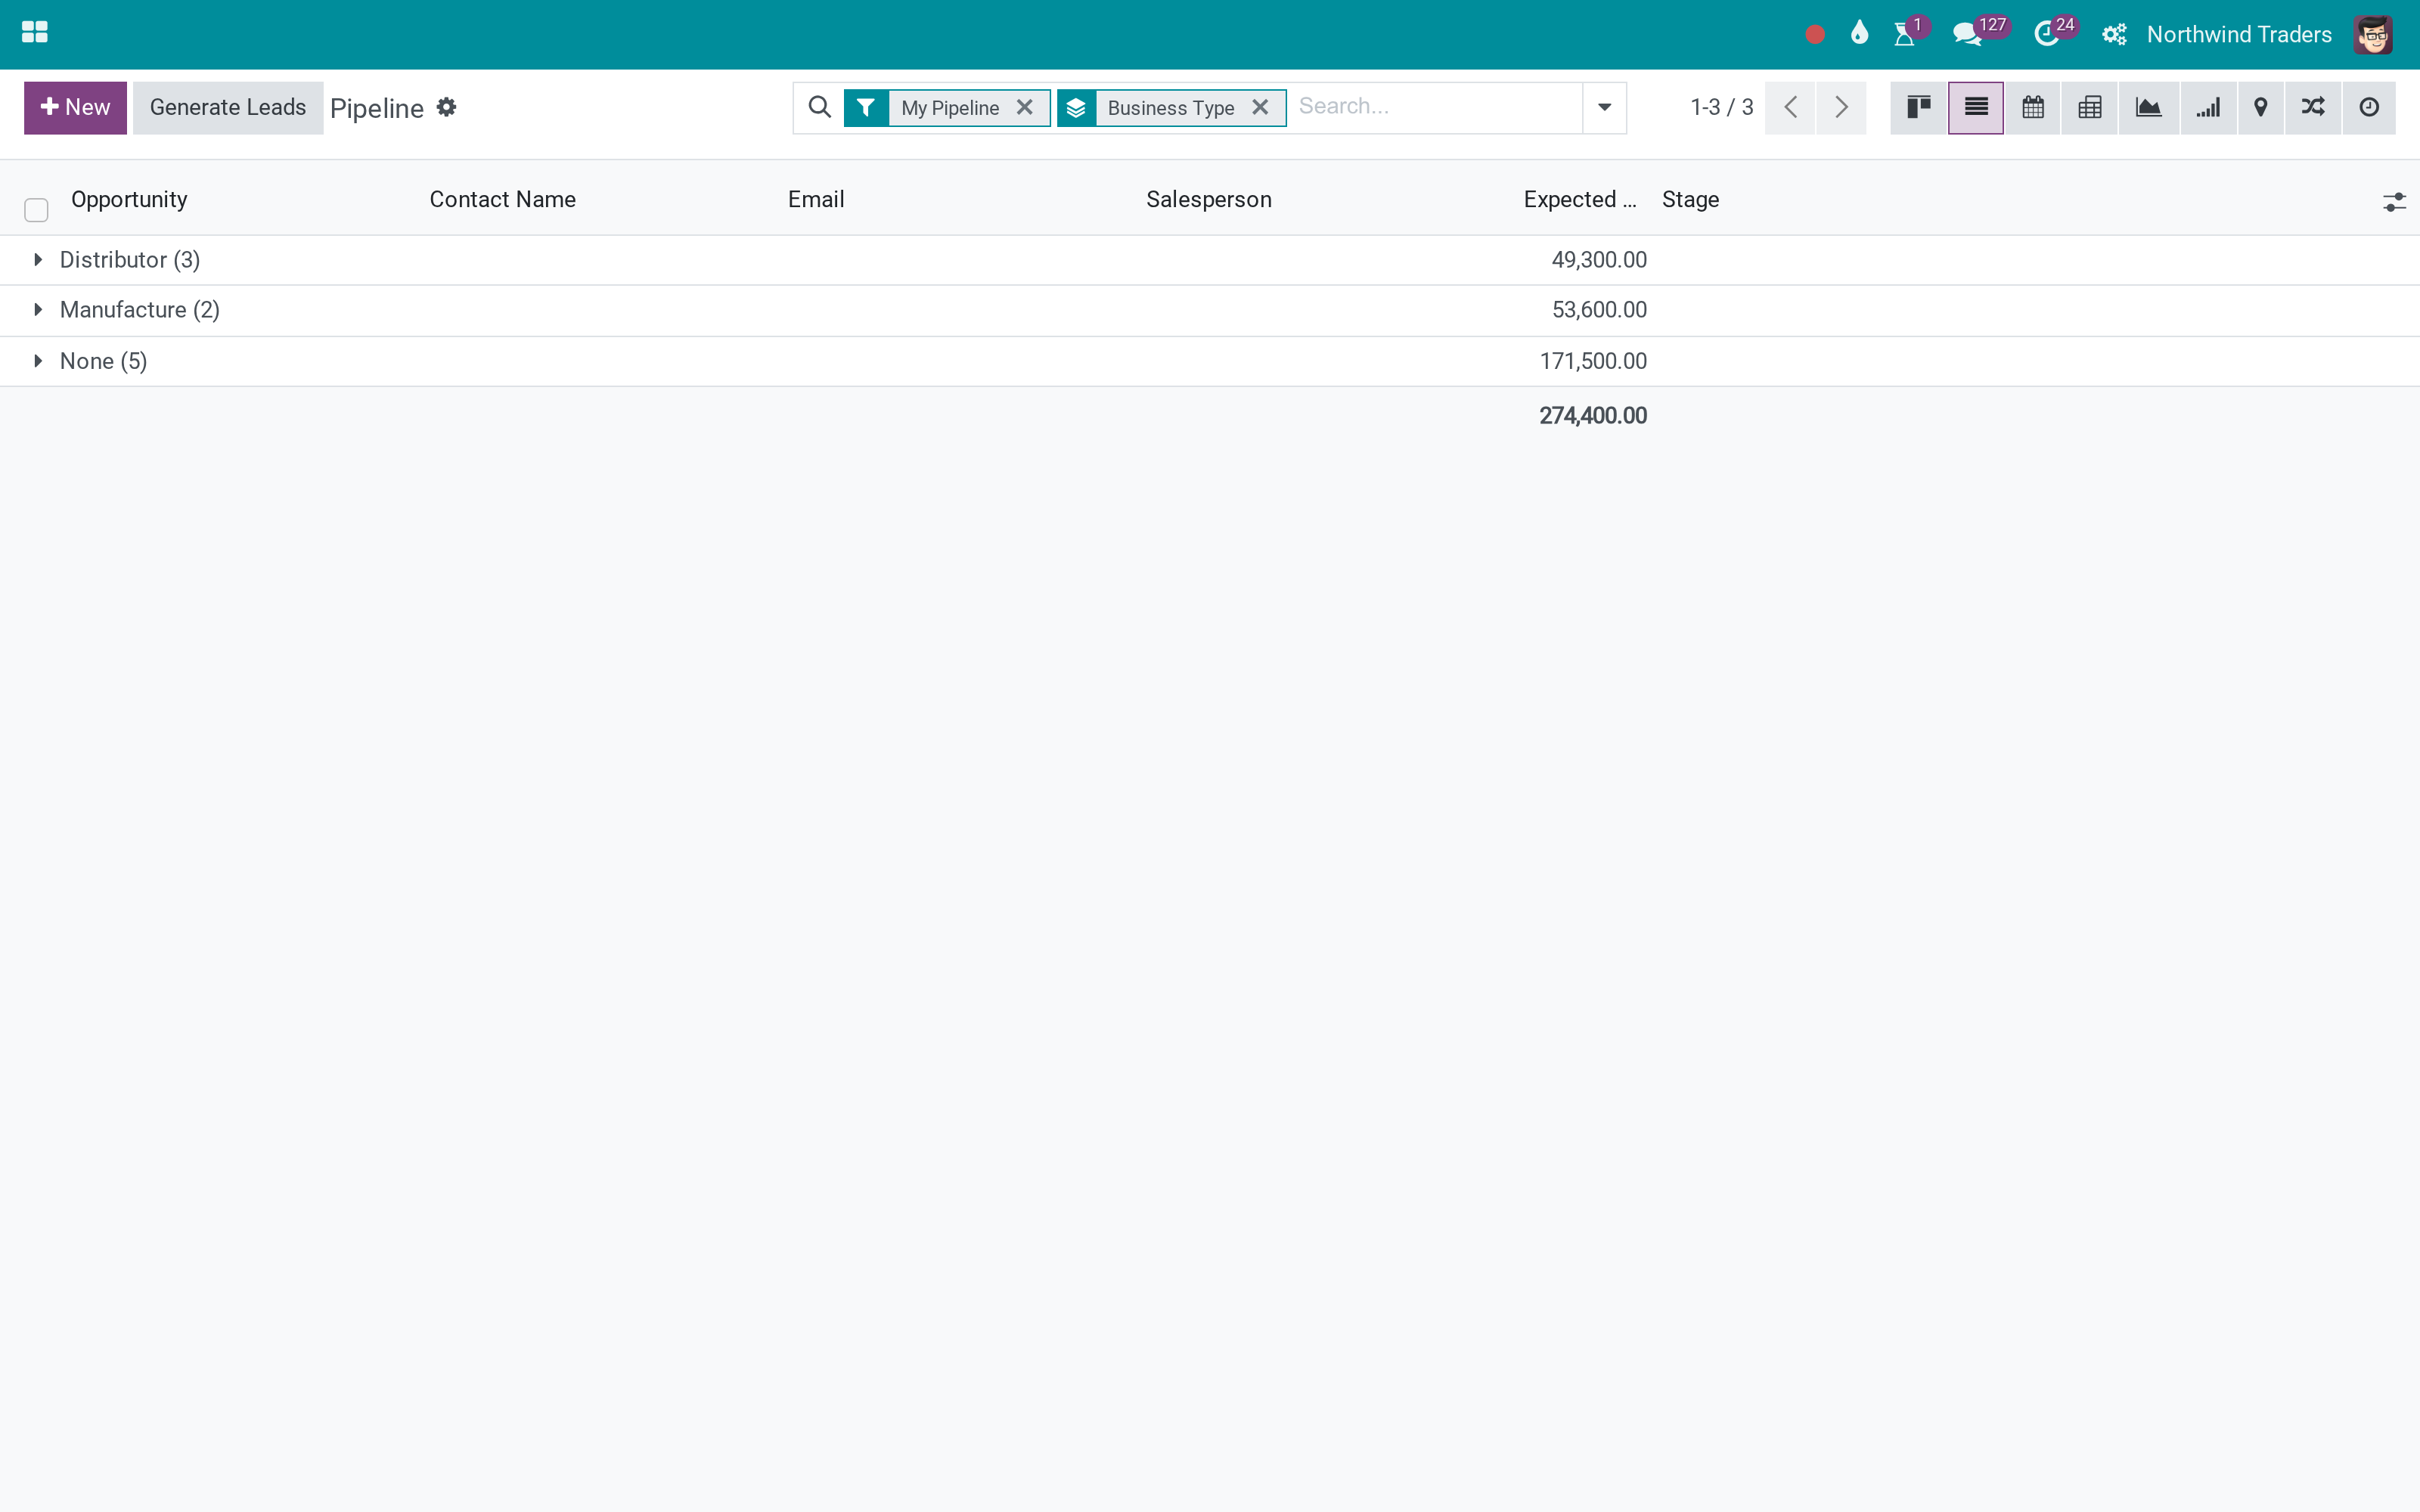
Task: Click the 53,600.00 Manufacture total
Action: coord(1598,310)
